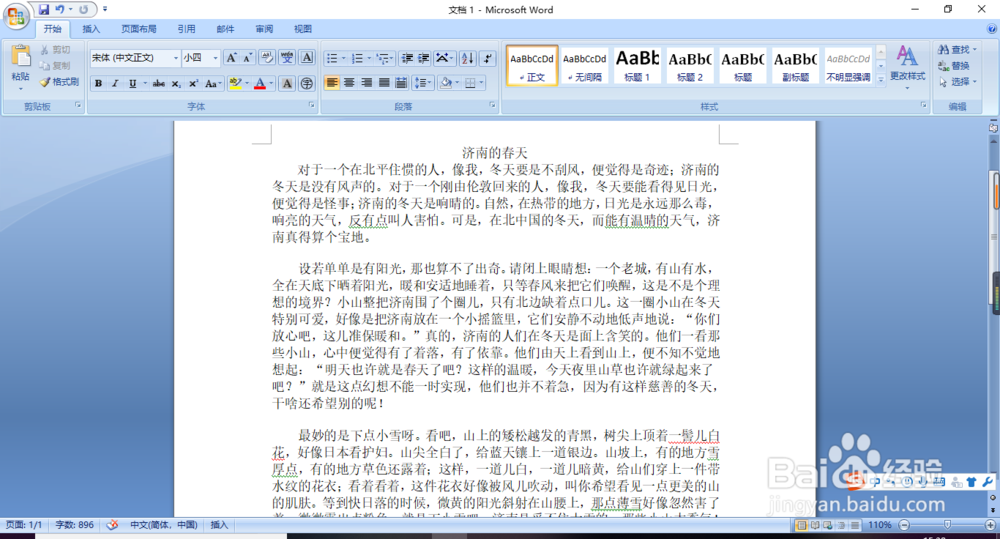Apply the 标题 1 style
The image size is (1000, 539).
pos(637,65)
